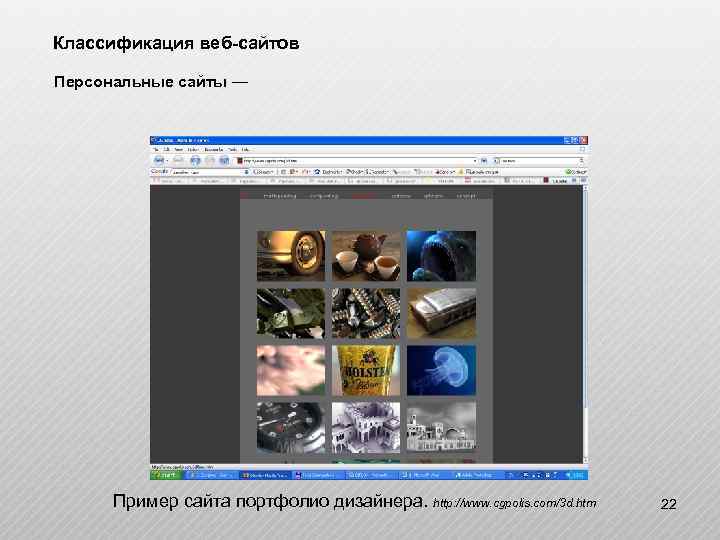Screen dimensions: 720x540
Task: Click the Reload page toolbar icon
Action: point(195,160)
